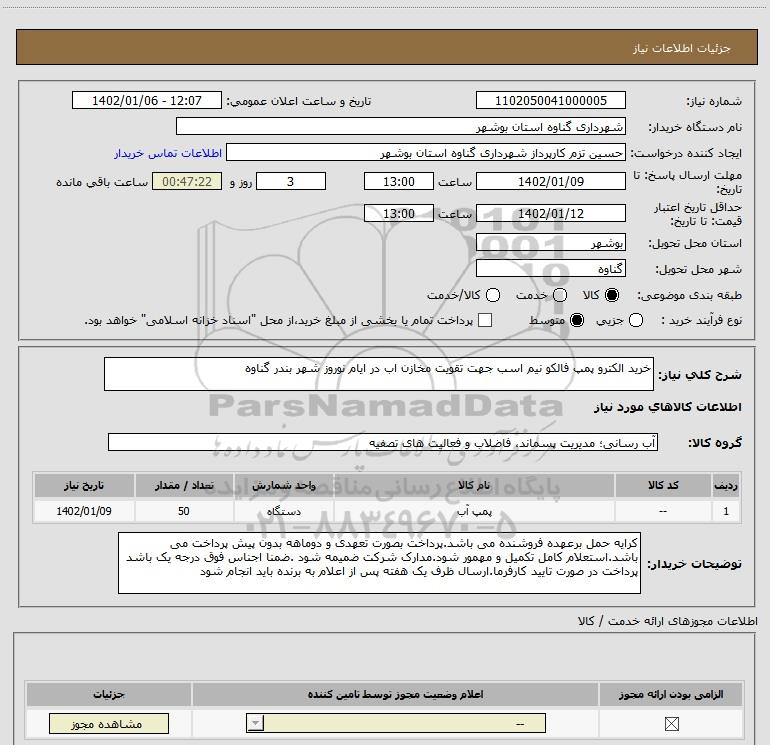Click the need number field 1102050041000005

pos(550,100)
